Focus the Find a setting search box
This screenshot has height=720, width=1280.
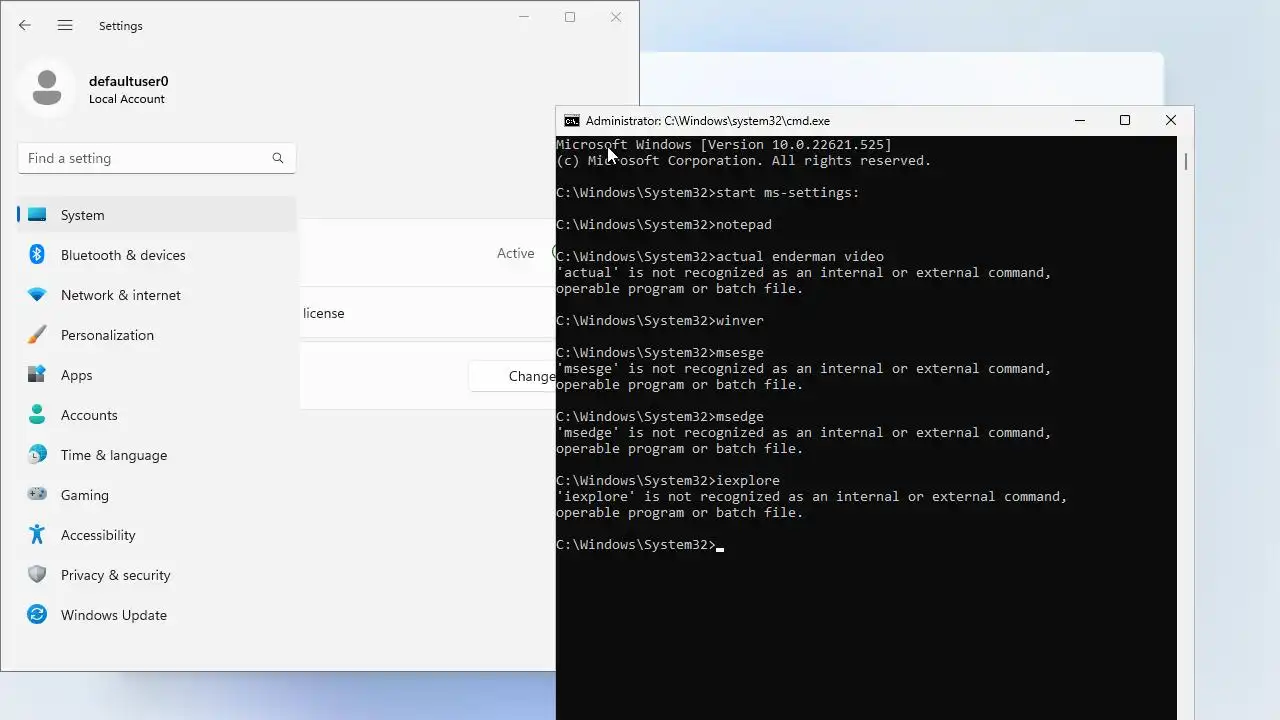tap(156, 158)
